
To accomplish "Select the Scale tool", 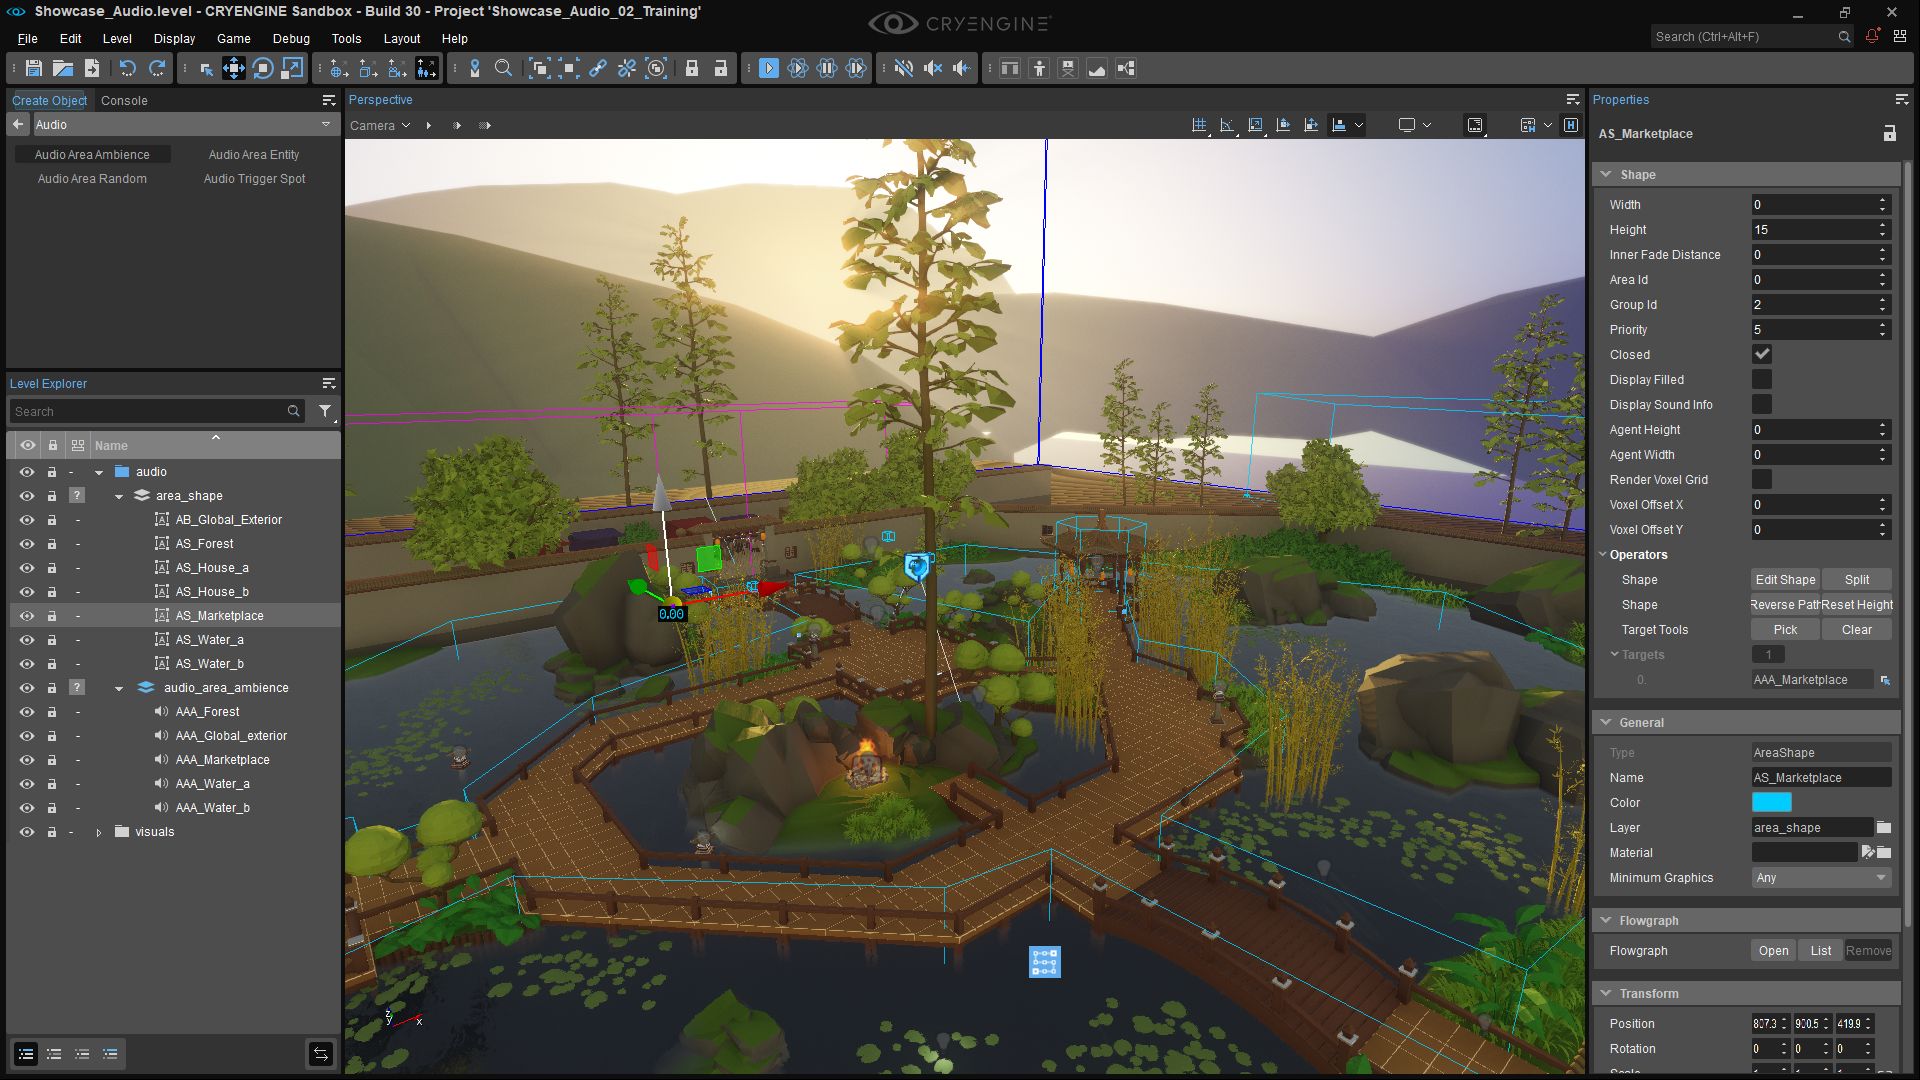I will click(x=291, y=68).
